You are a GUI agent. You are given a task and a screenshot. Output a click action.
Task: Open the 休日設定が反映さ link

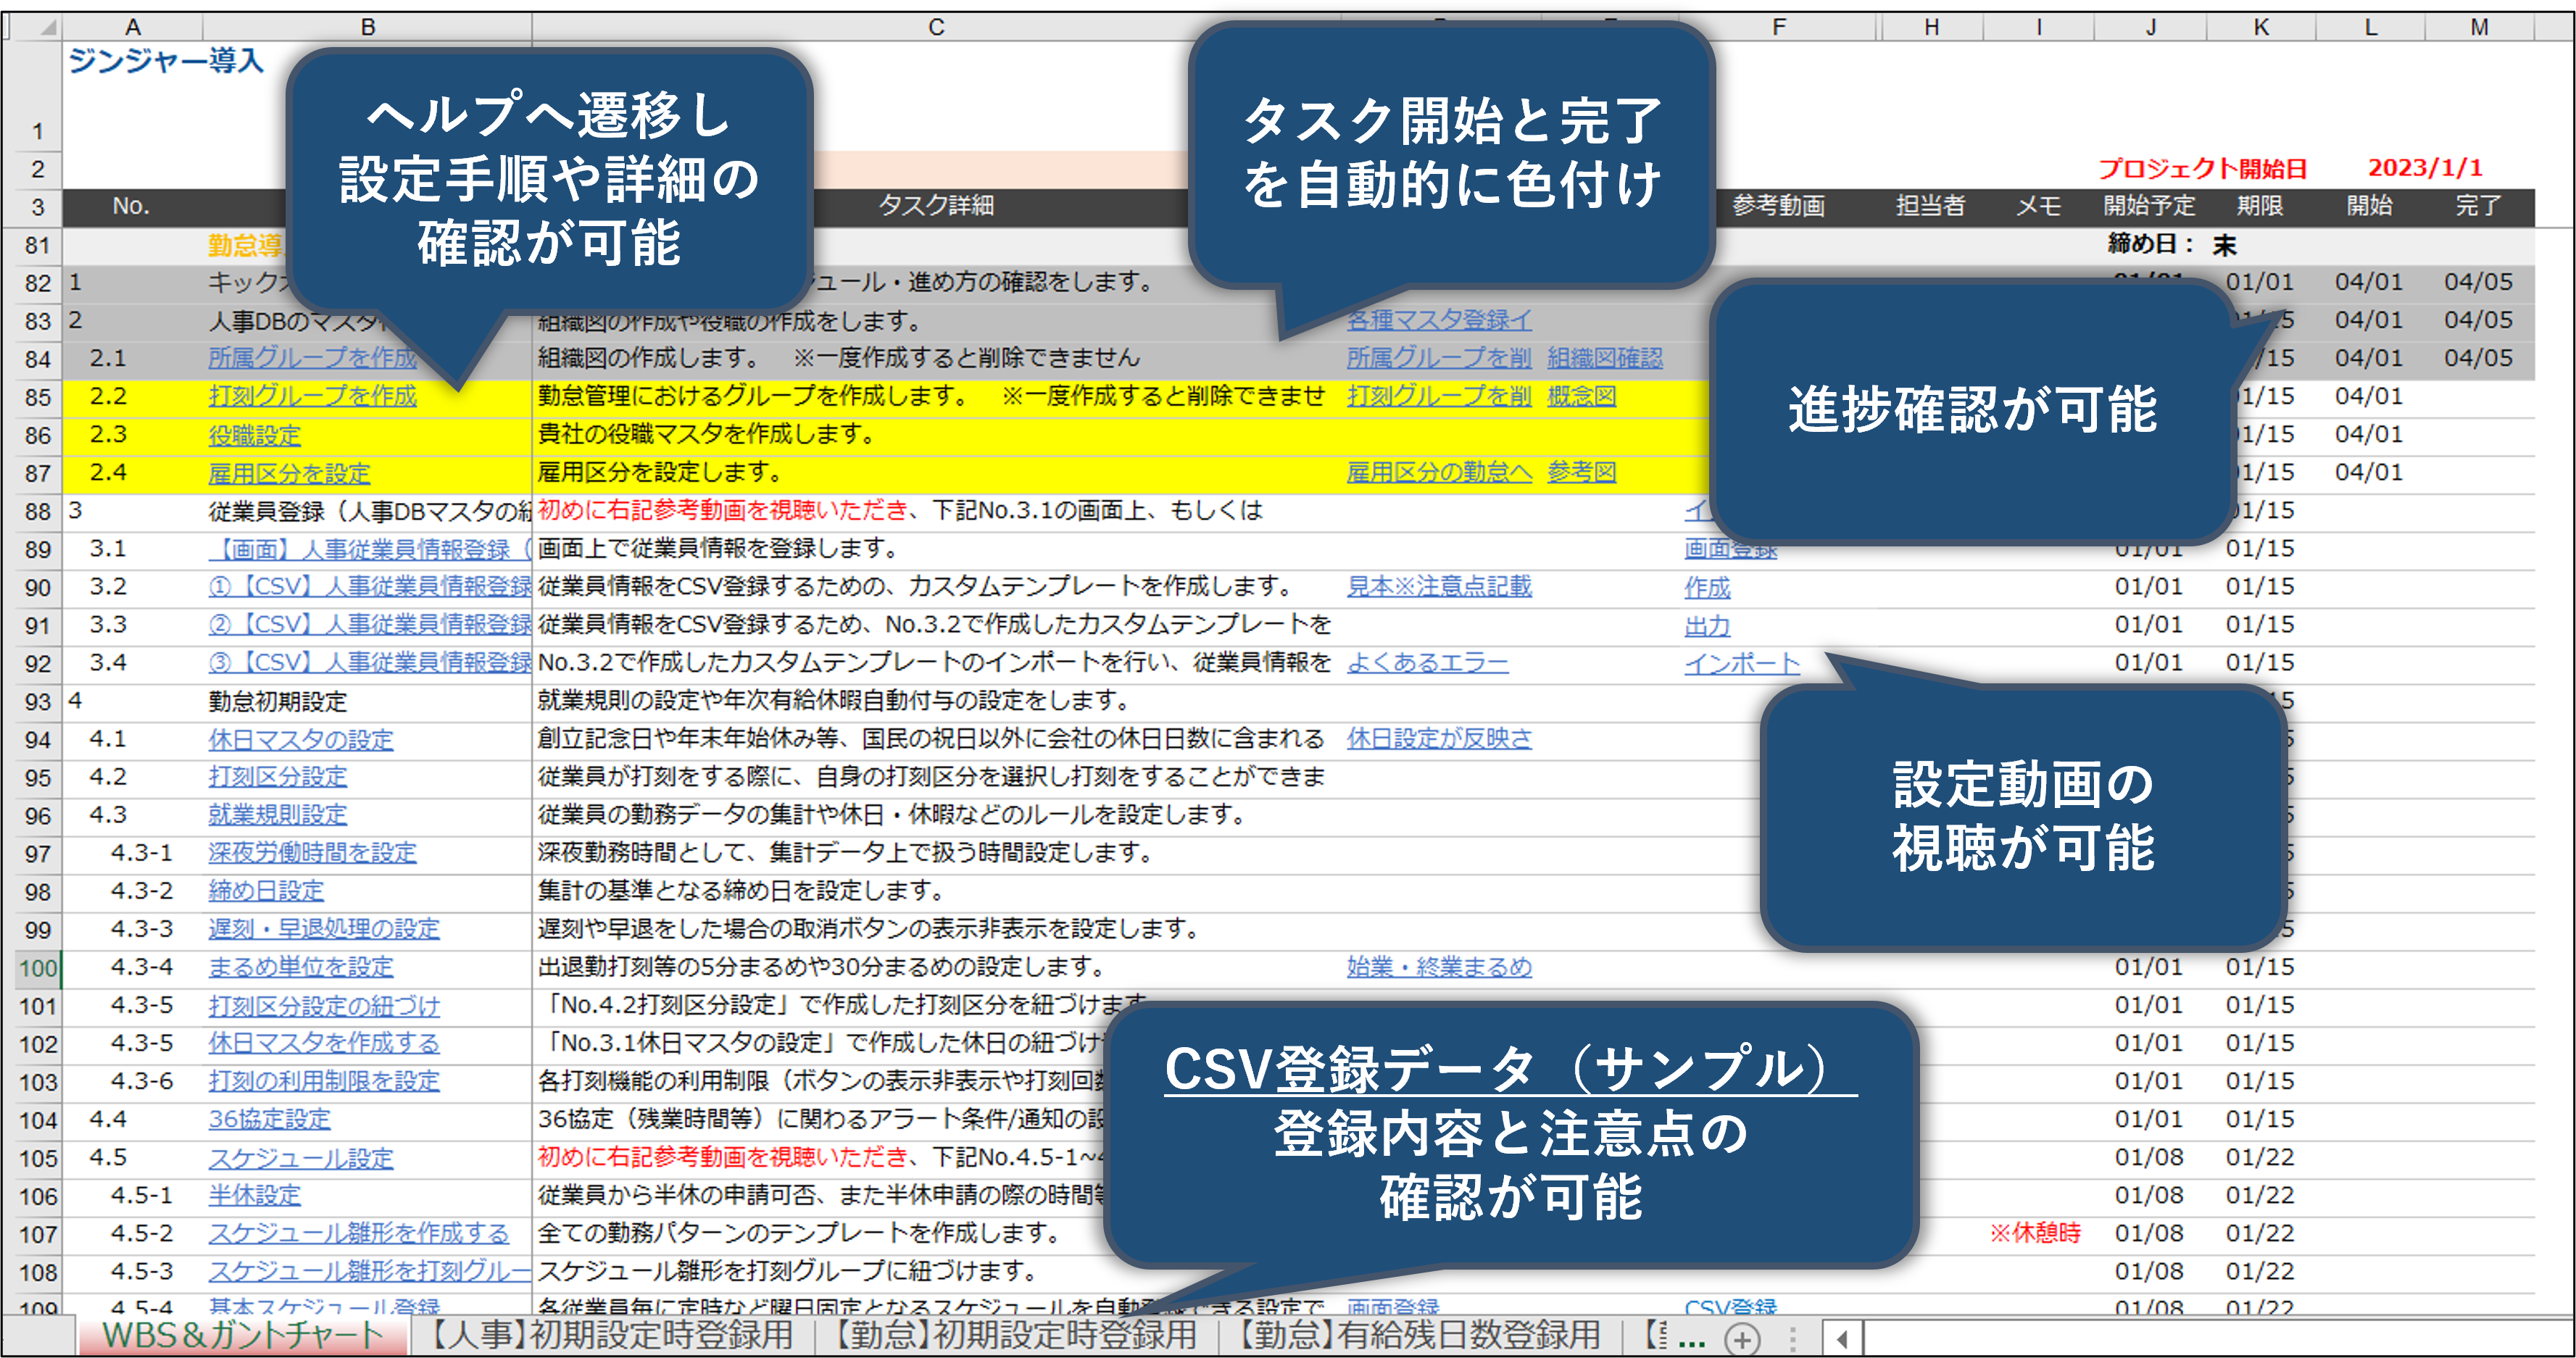(x=1439, y=739)
